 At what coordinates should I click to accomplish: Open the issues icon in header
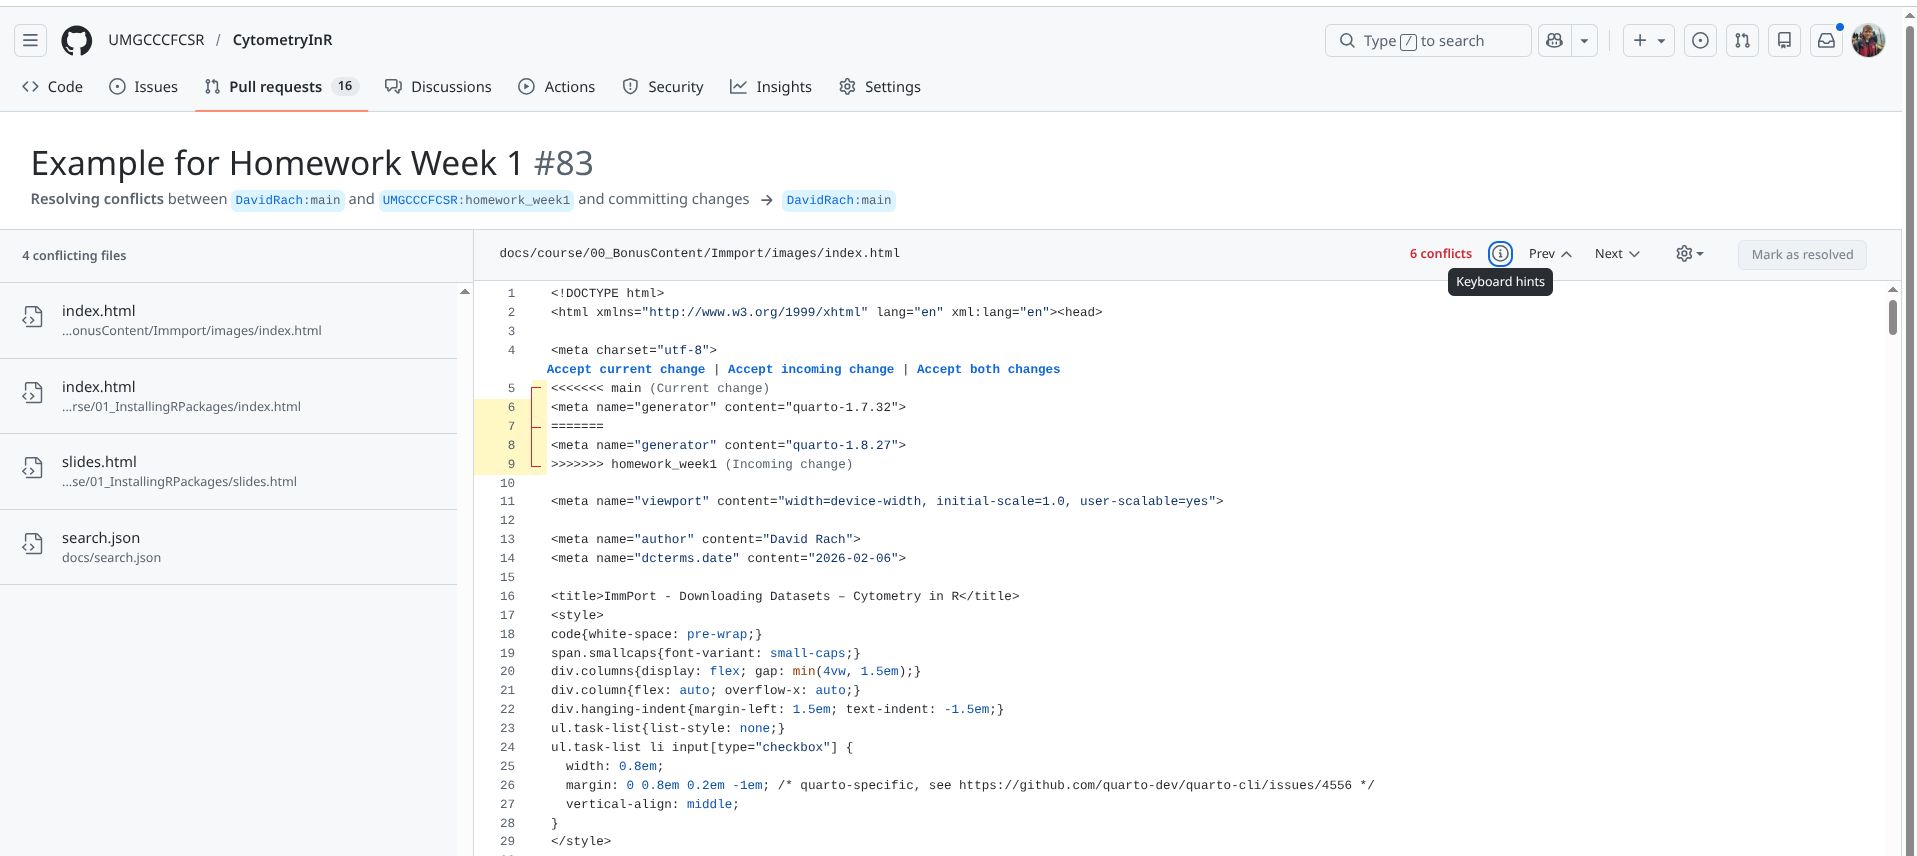tap(1700, 40)
